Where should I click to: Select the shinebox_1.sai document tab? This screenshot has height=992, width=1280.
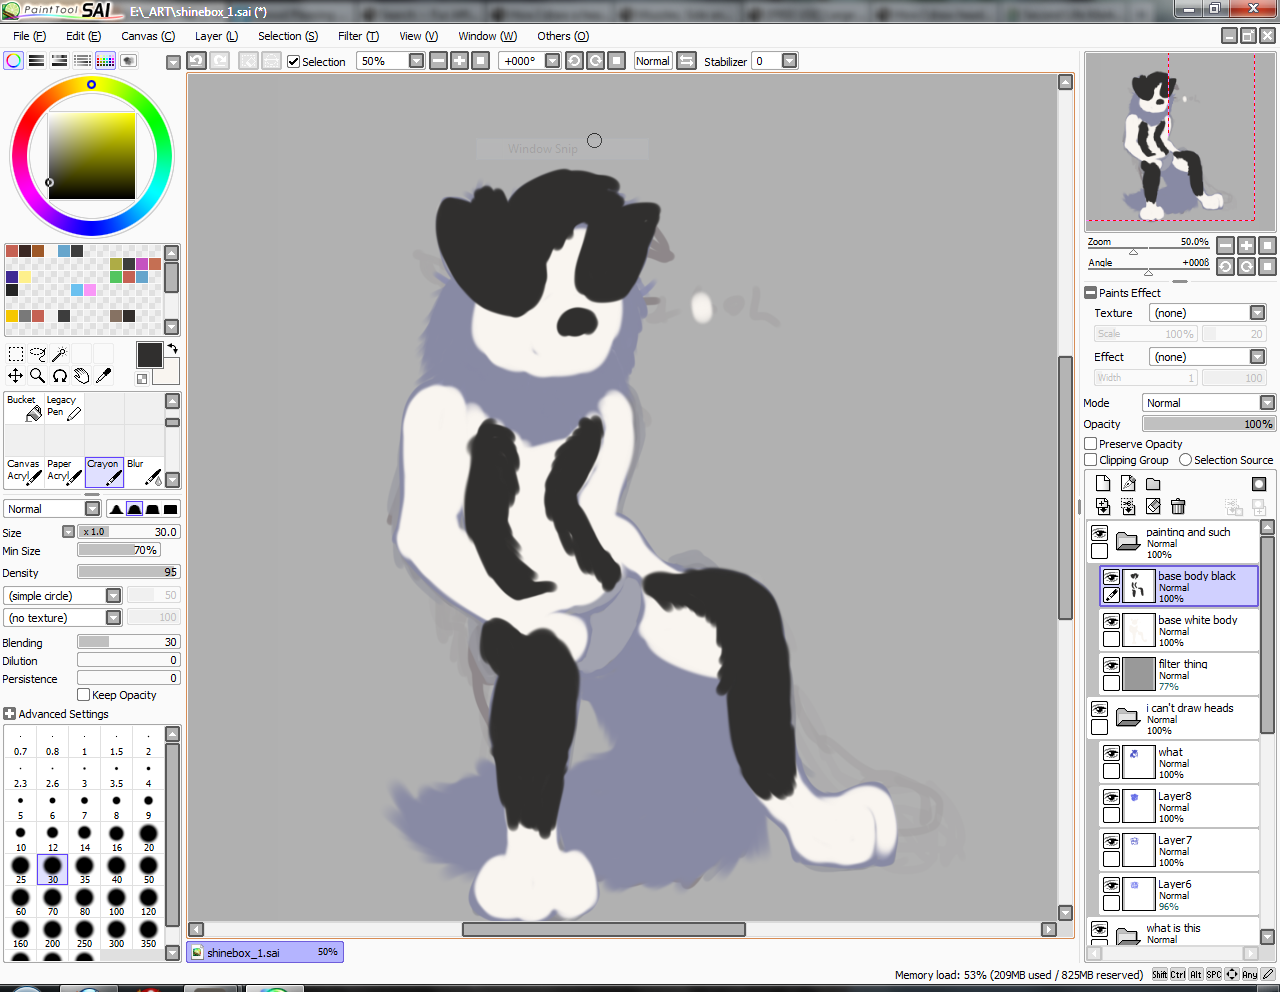point(264,952)
